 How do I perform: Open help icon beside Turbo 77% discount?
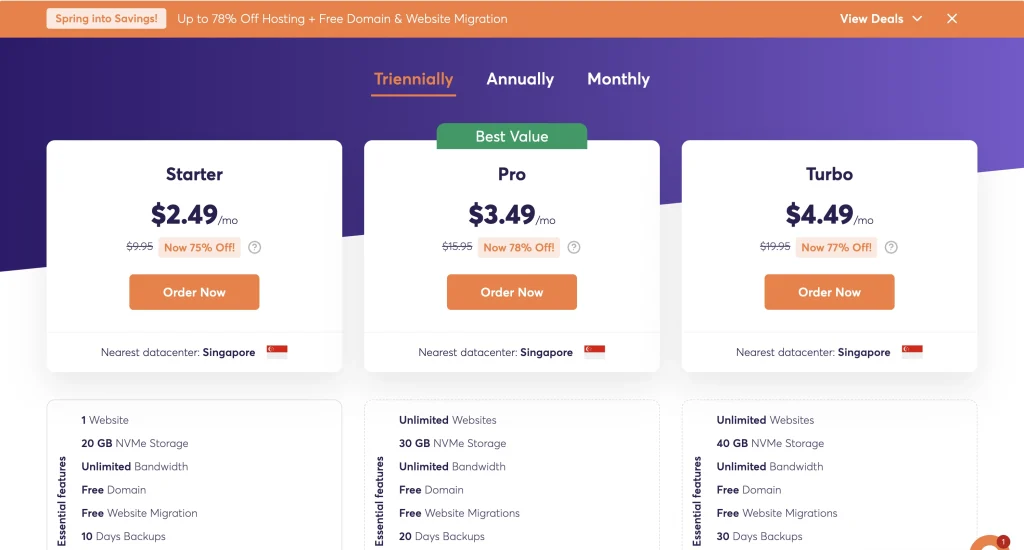click(x=891, y=248)
